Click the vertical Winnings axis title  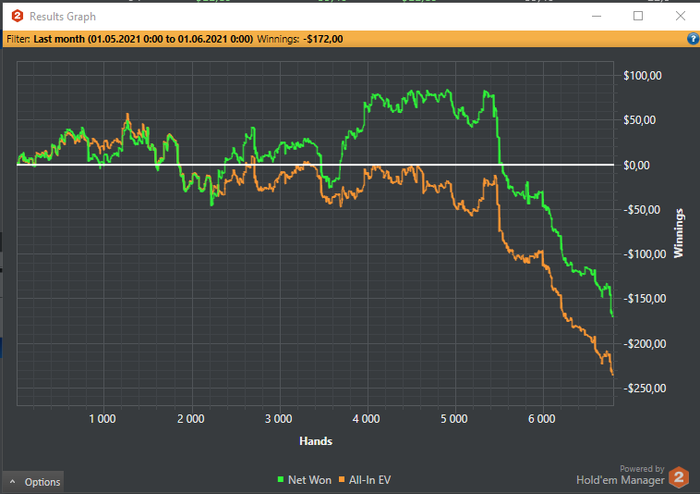[x=679, y=233]
